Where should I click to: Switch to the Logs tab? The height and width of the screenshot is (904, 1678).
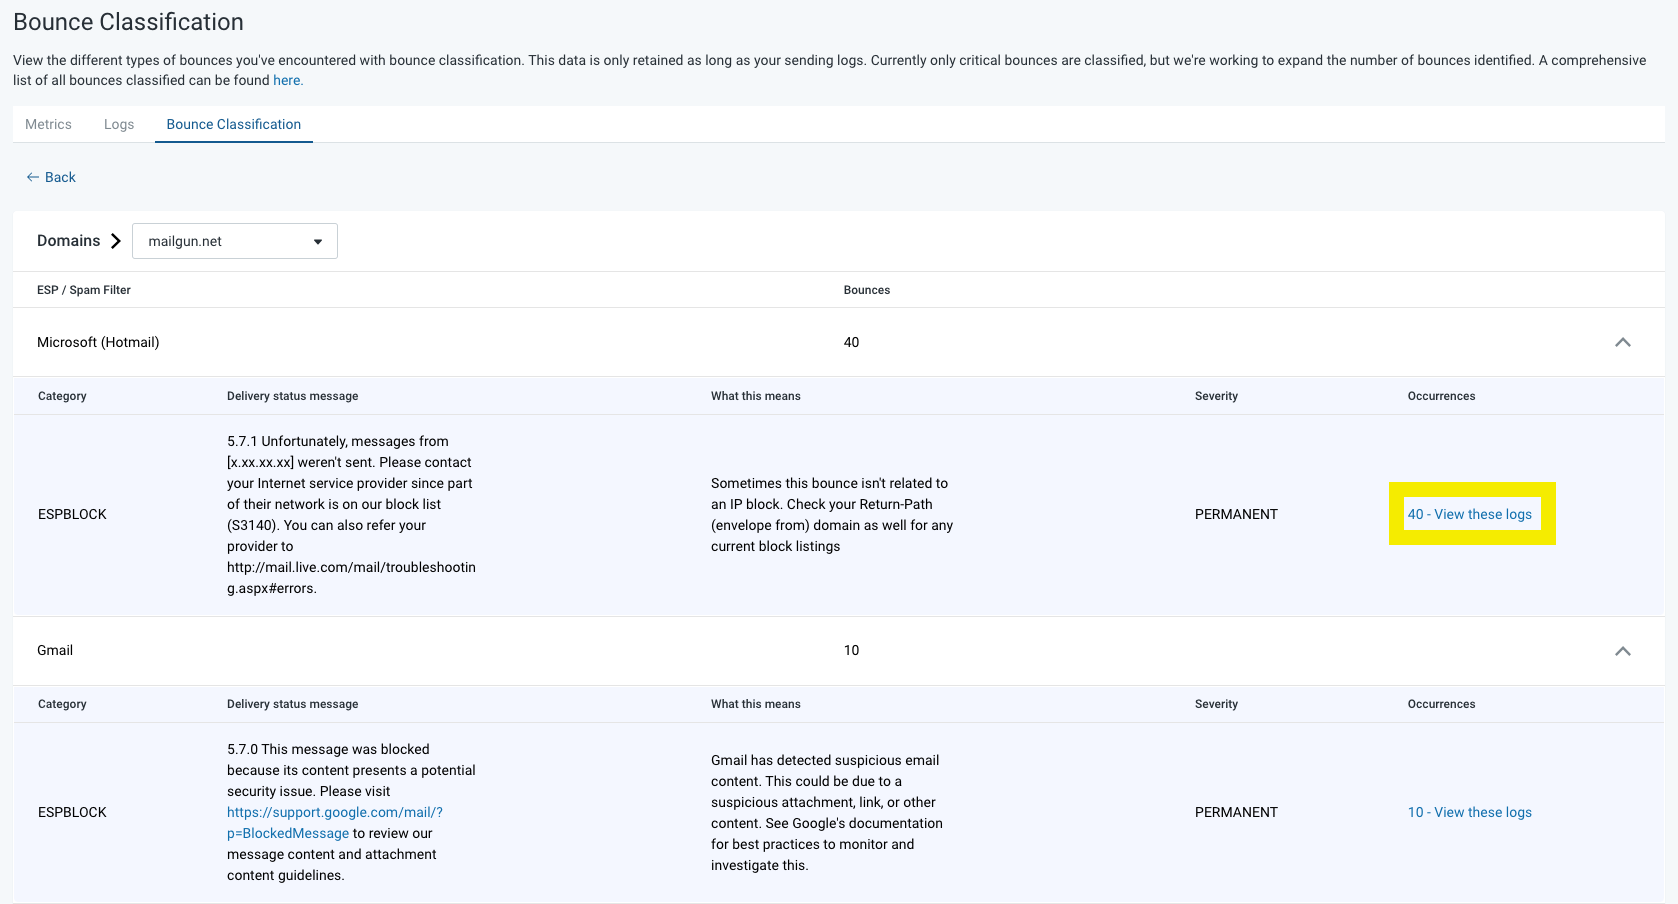(119, 124)
